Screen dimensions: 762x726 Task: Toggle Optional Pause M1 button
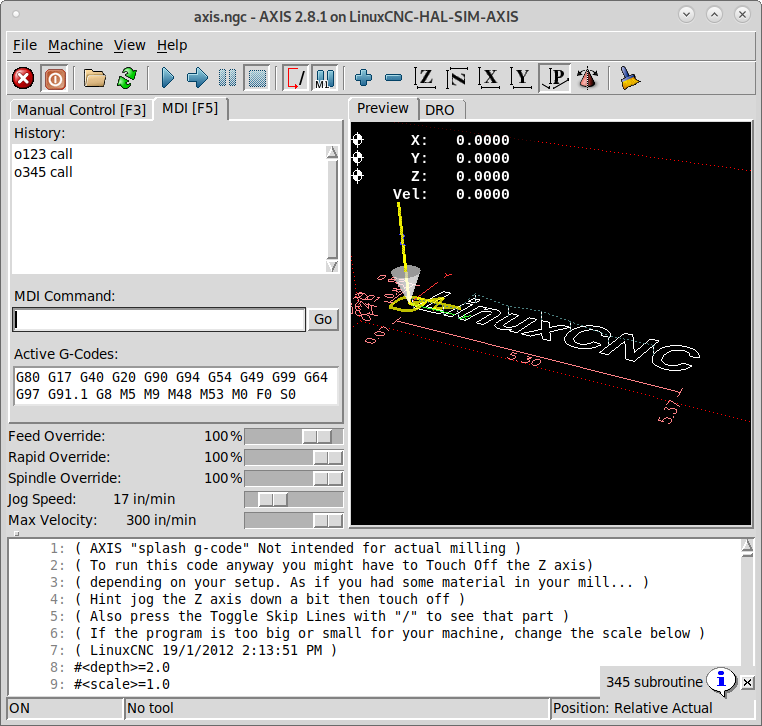click(x=325, y=78)
